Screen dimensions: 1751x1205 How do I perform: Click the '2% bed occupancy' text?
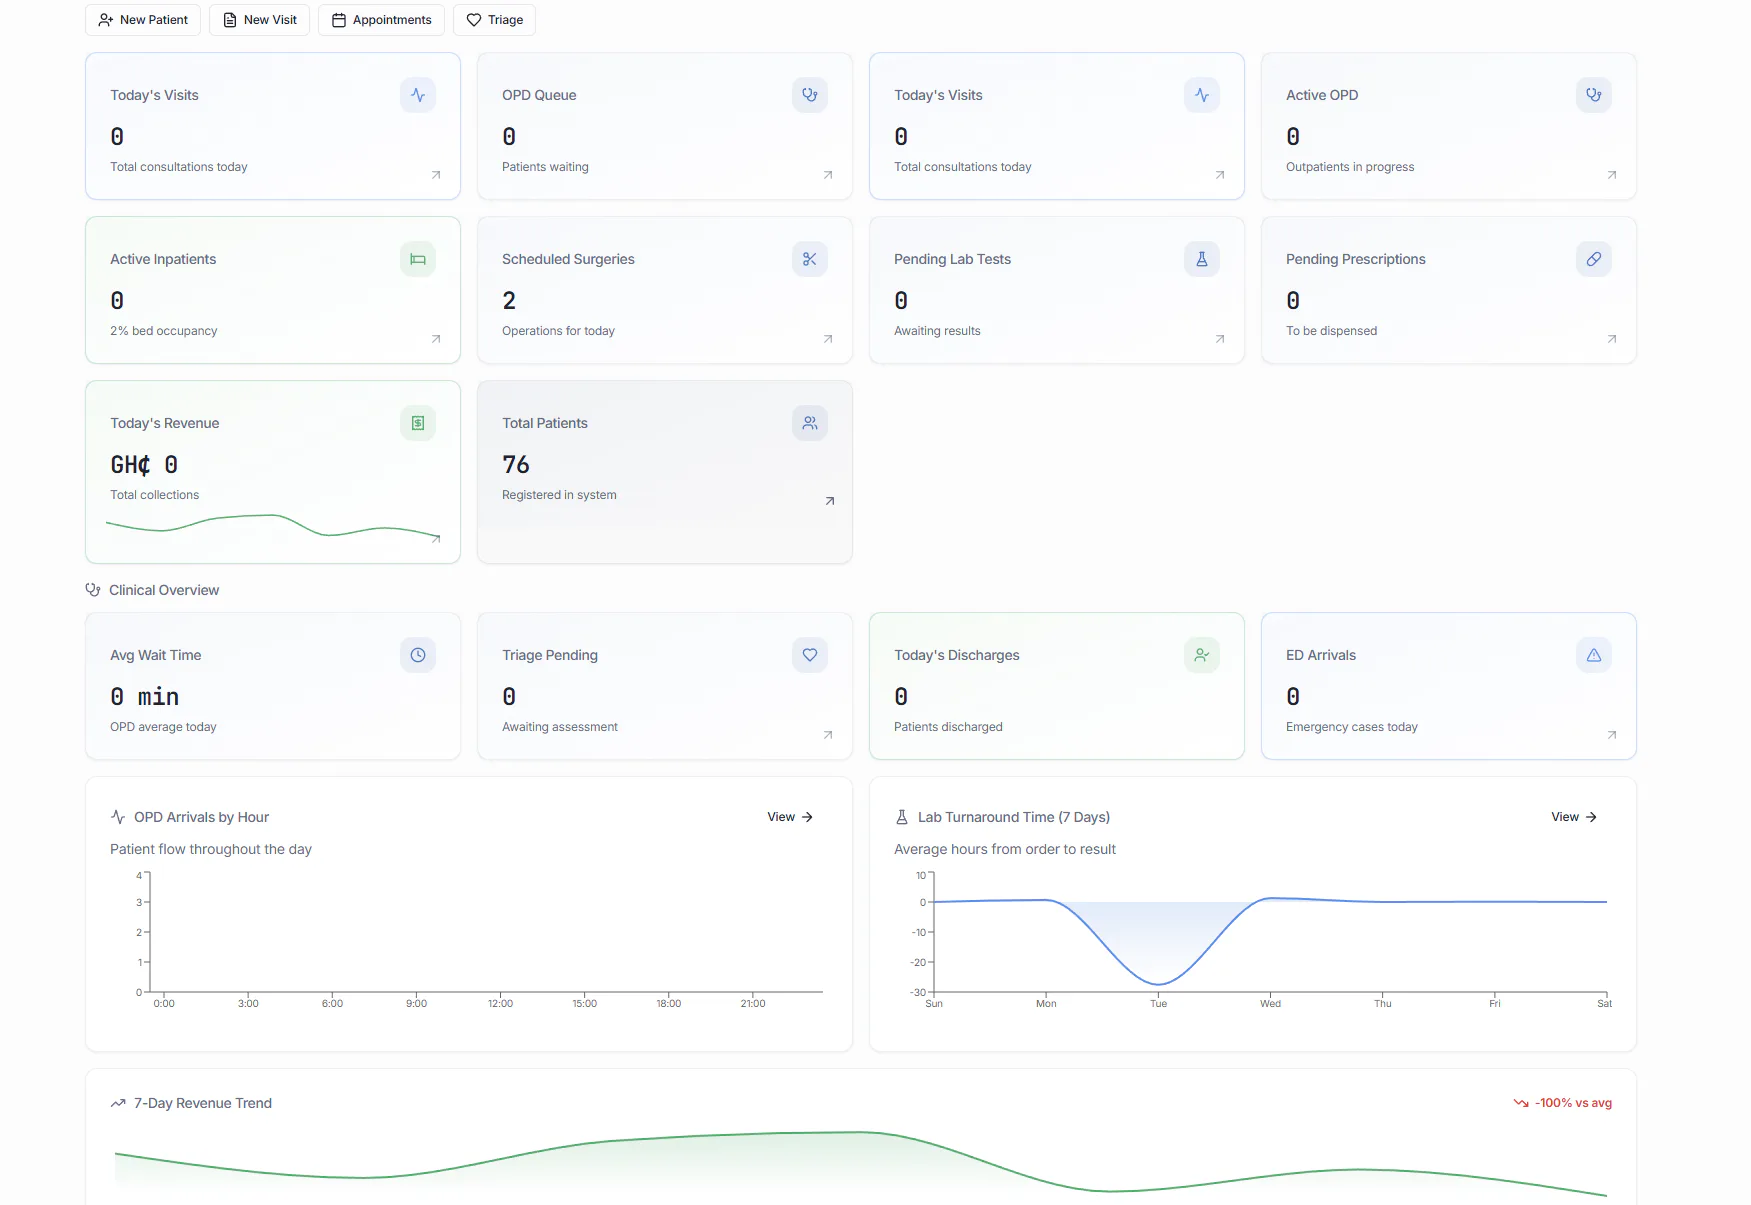[x=164, y=331]
